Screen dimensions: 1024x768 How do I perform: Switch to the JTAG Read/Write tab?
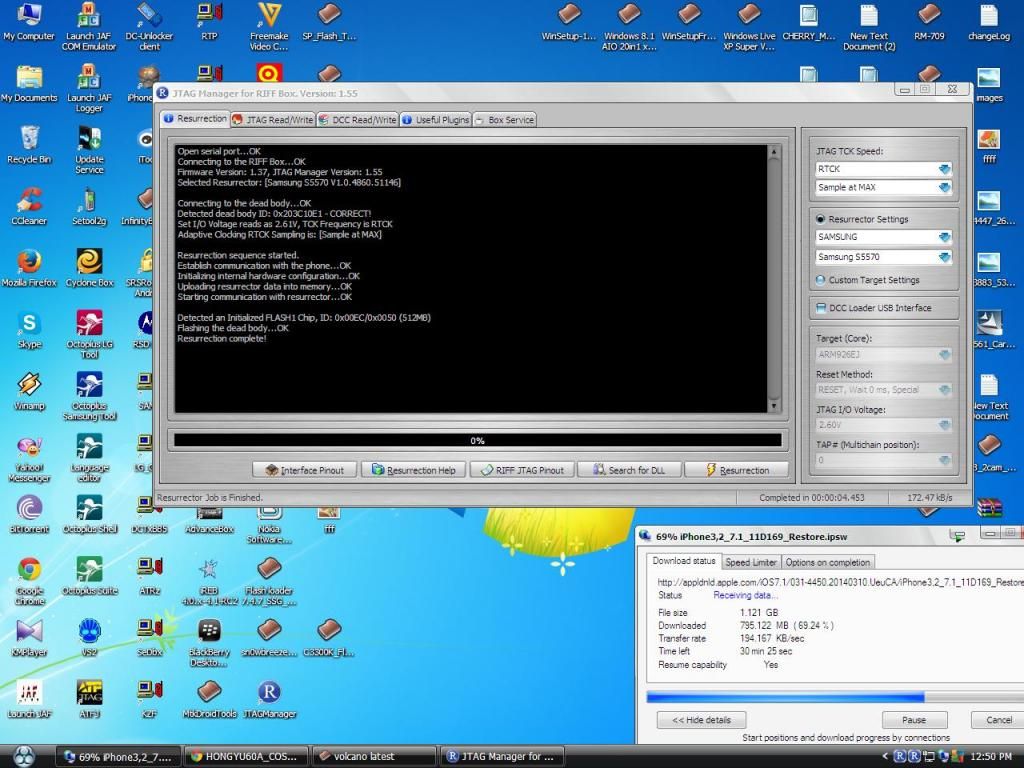(x=273, y=120)
